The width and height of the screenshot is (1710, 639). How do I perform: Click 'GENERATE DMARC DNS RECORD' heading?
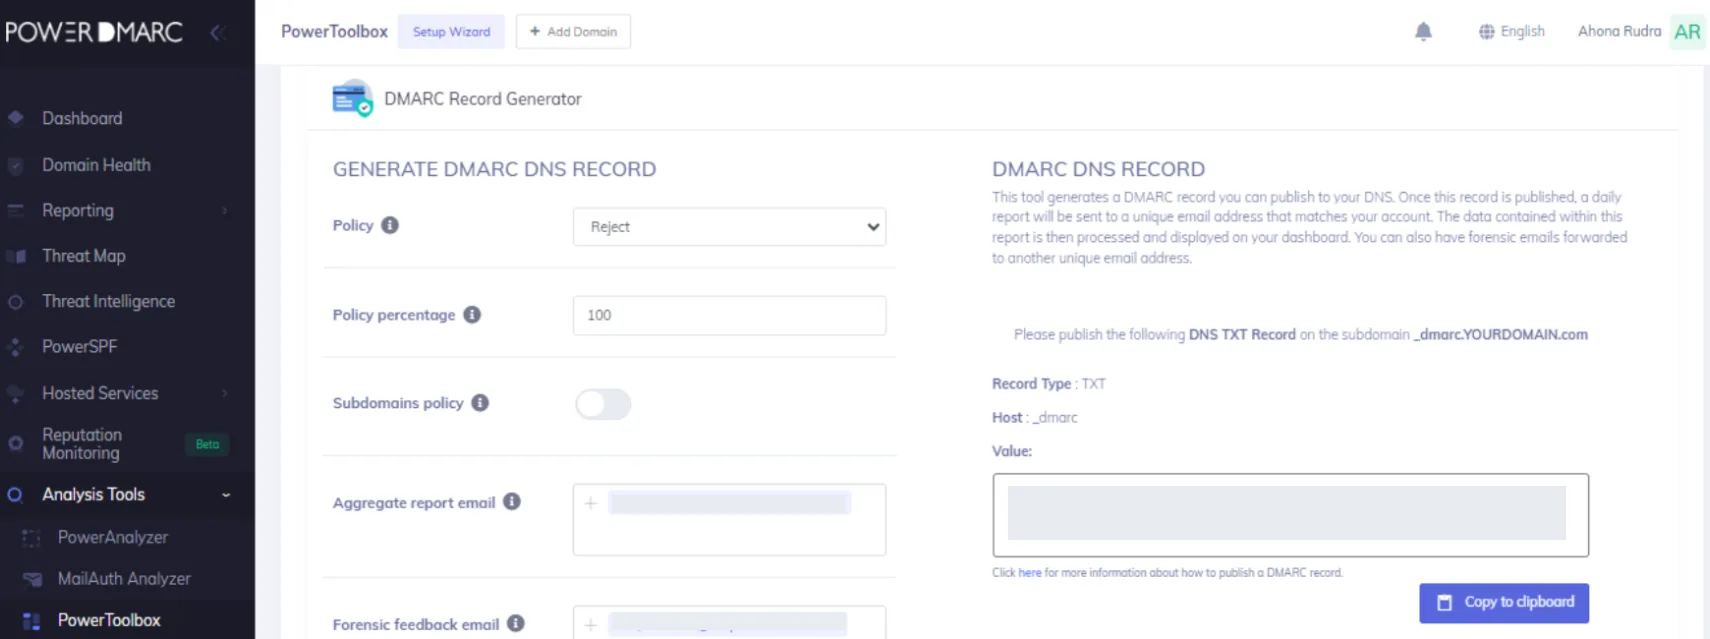coord(494,169)
